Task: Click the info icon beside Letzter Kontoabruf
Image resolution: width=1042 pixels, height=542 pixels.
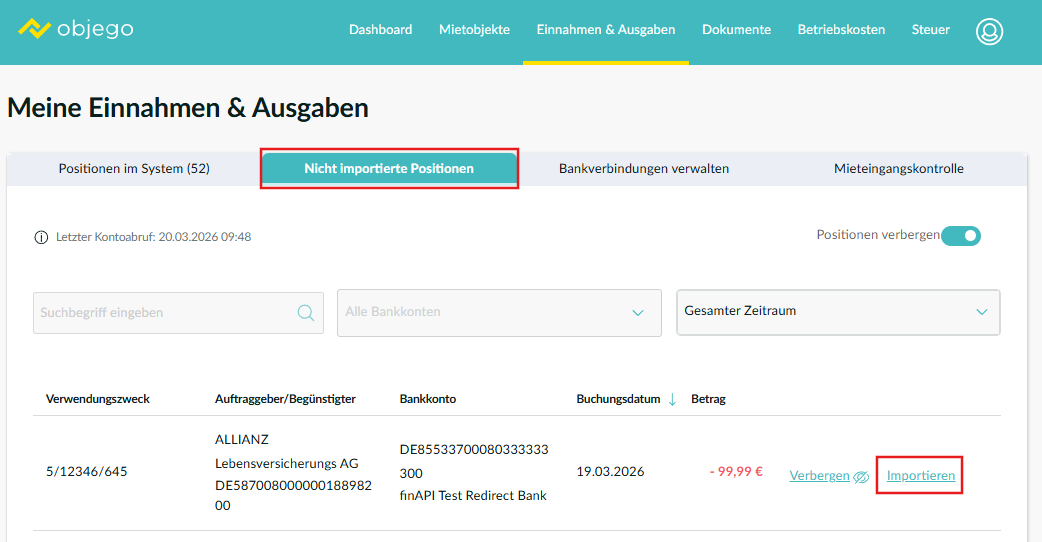Action: [x=41, y=237]
